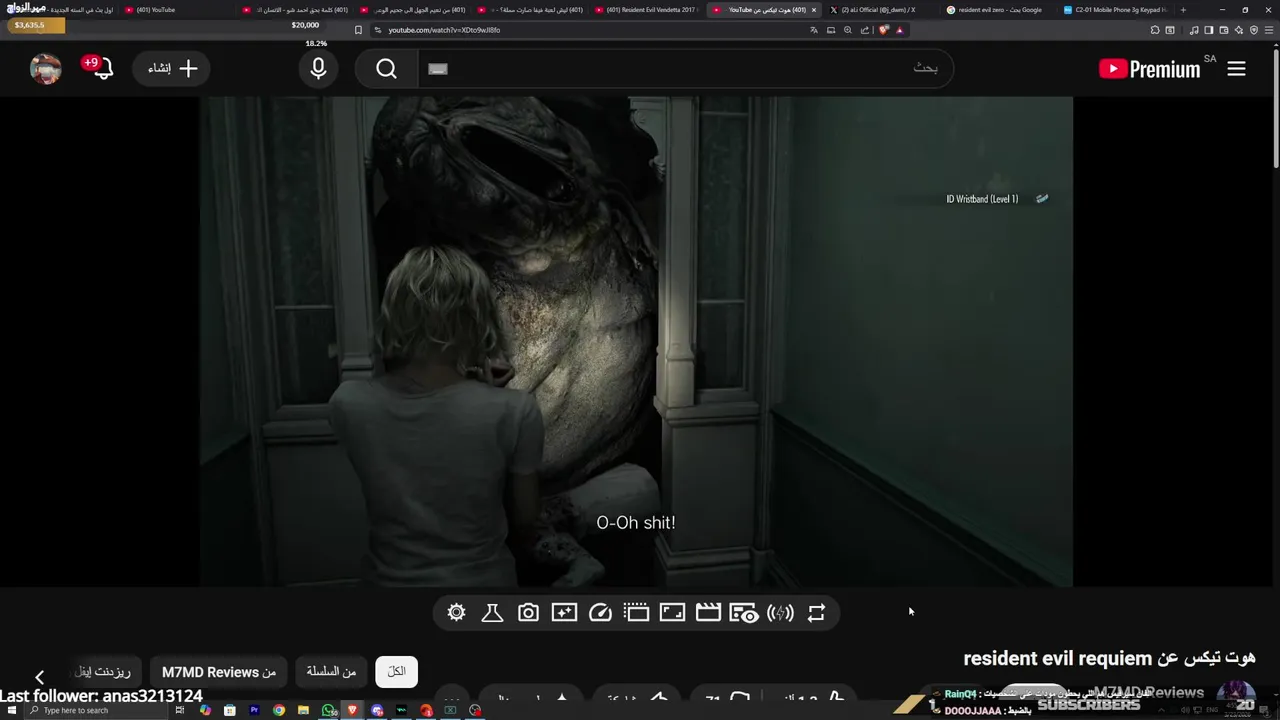The image size is (1280, 720).
Task: Click the lightning broadcast boost icon
Action: [780, 613]
